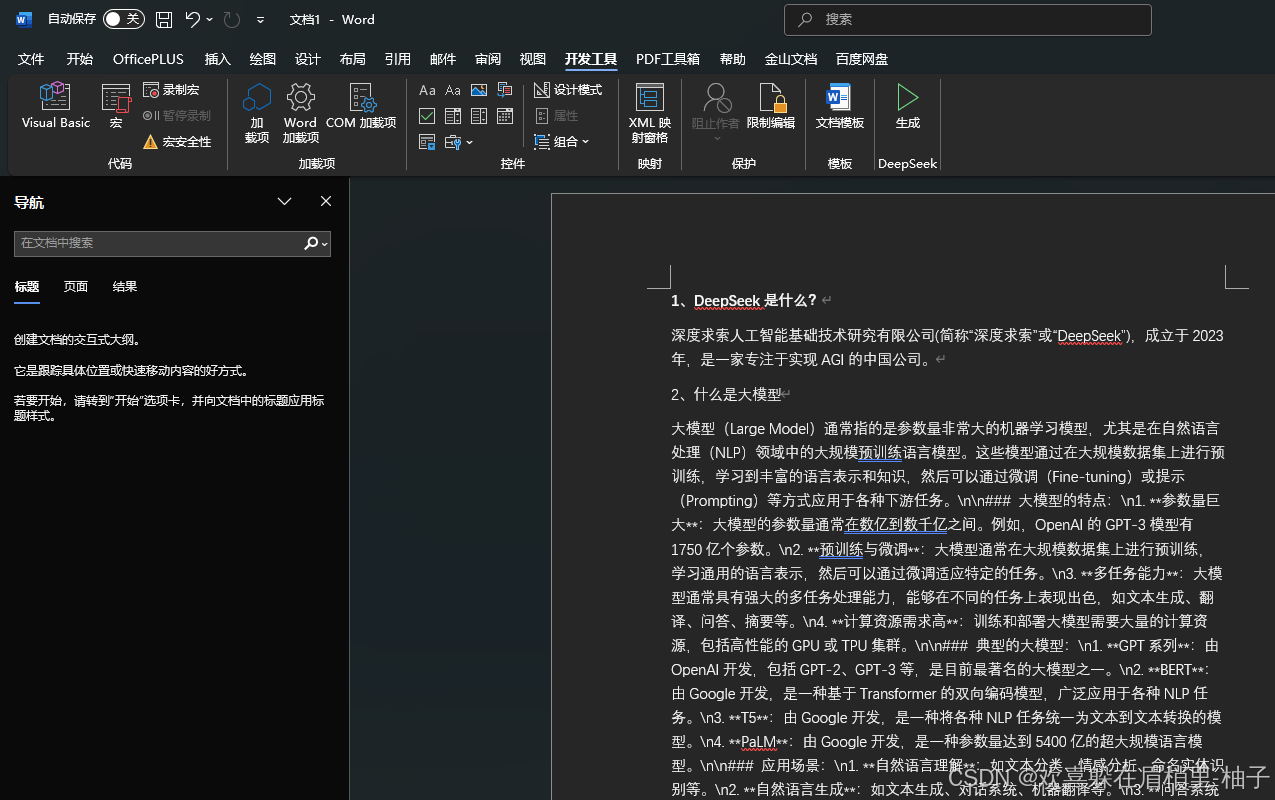
Task: Switch to the PDF工具箱 tab
Action: click(668, 59)
